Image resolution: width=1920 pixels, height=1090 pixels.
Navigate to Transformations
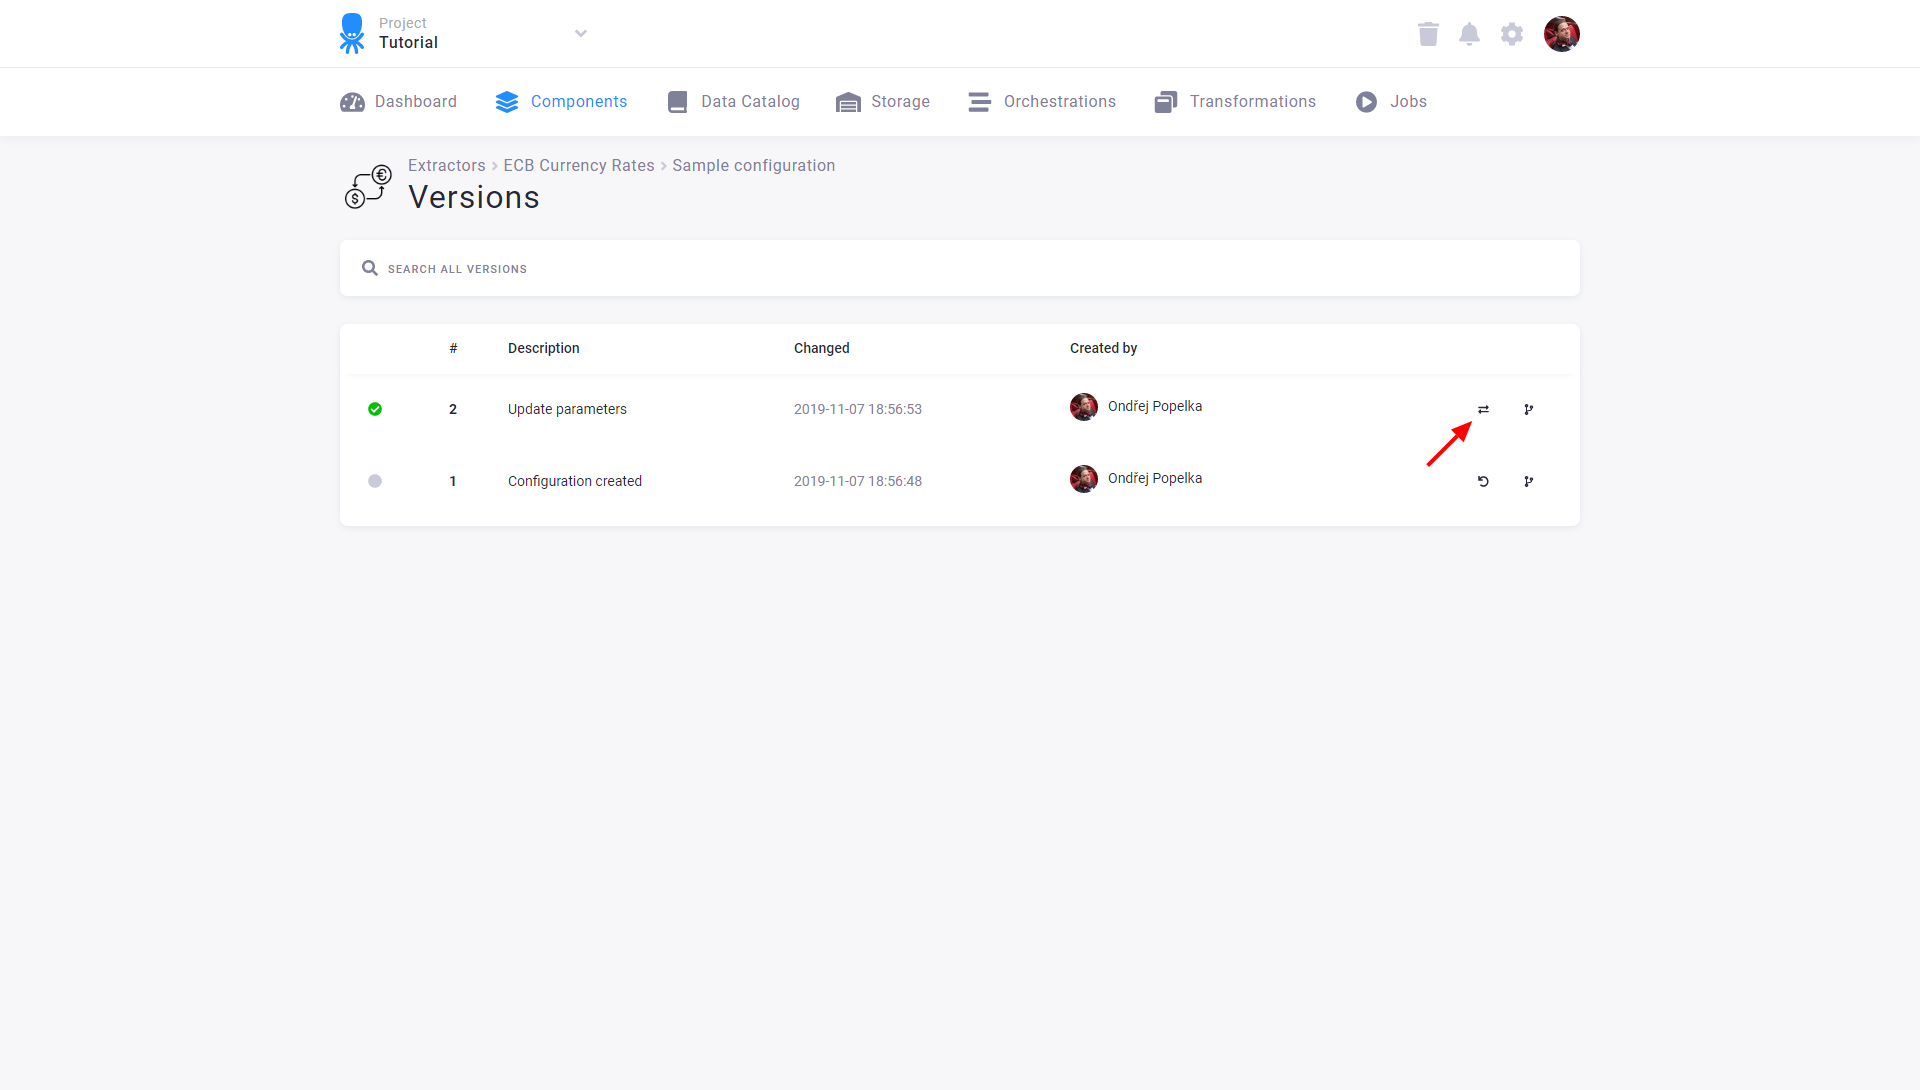pos(1235,102)
